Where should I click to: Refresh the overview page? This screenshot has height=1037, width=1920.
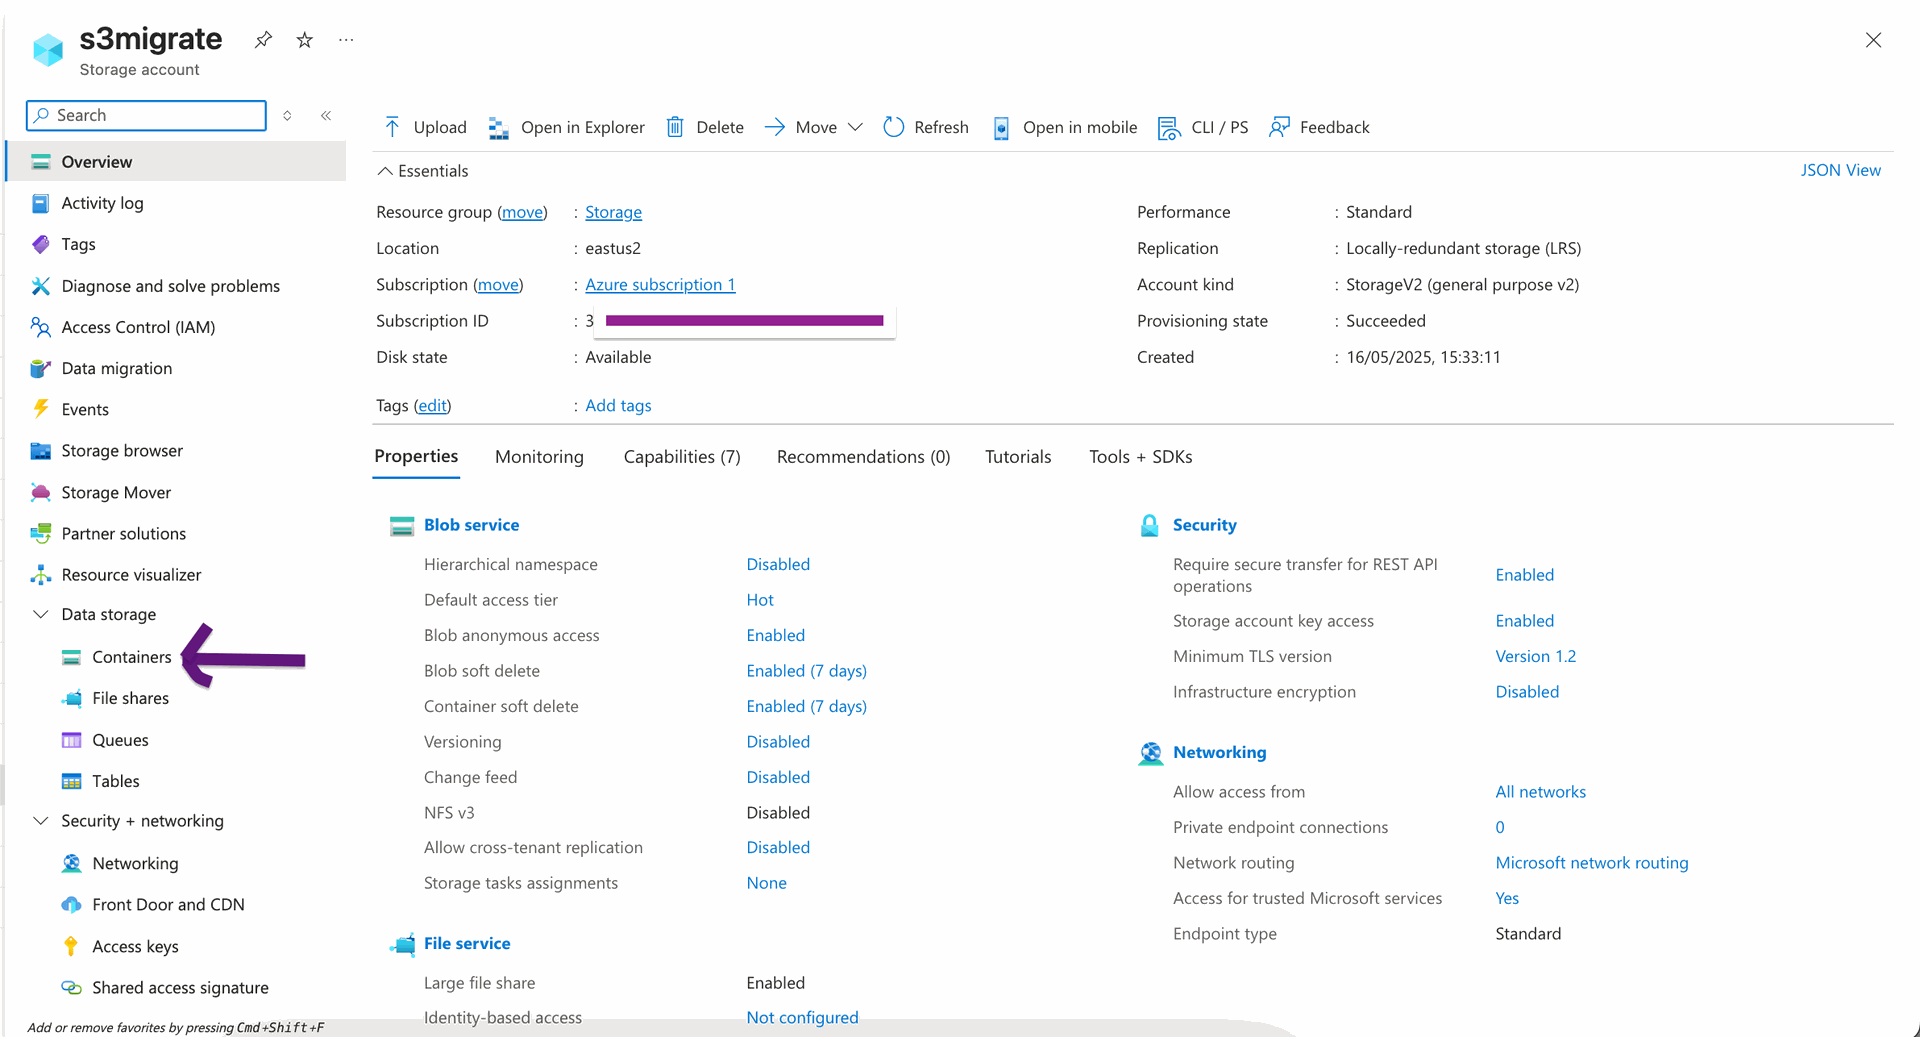pyautogui.click(x=926, y=127)
